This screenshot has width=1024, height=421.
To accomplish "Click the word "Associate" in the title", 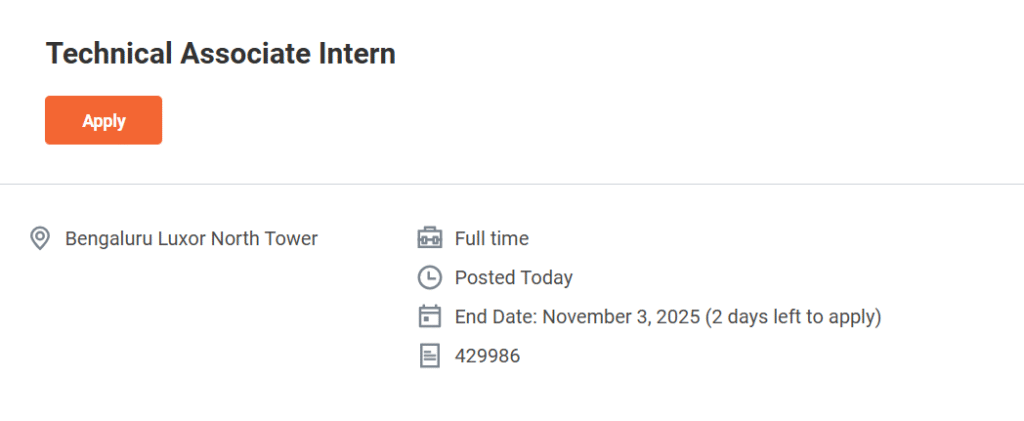I will 241,54.
